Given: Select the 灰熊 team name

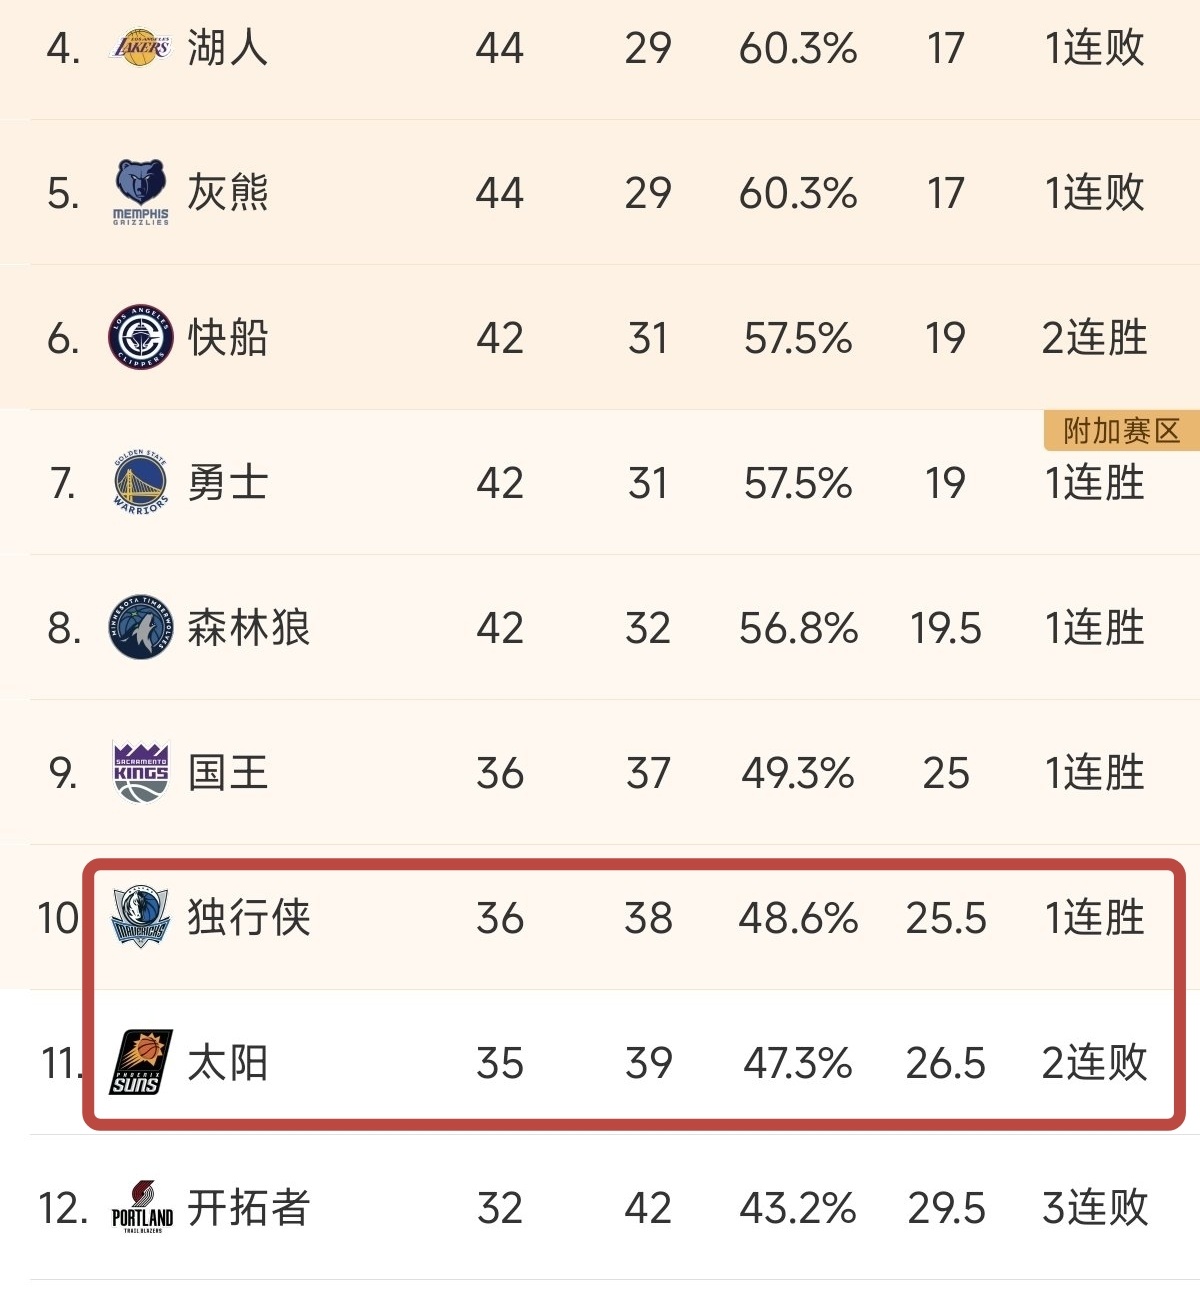Looking at the screenshot, I should 228,192.
